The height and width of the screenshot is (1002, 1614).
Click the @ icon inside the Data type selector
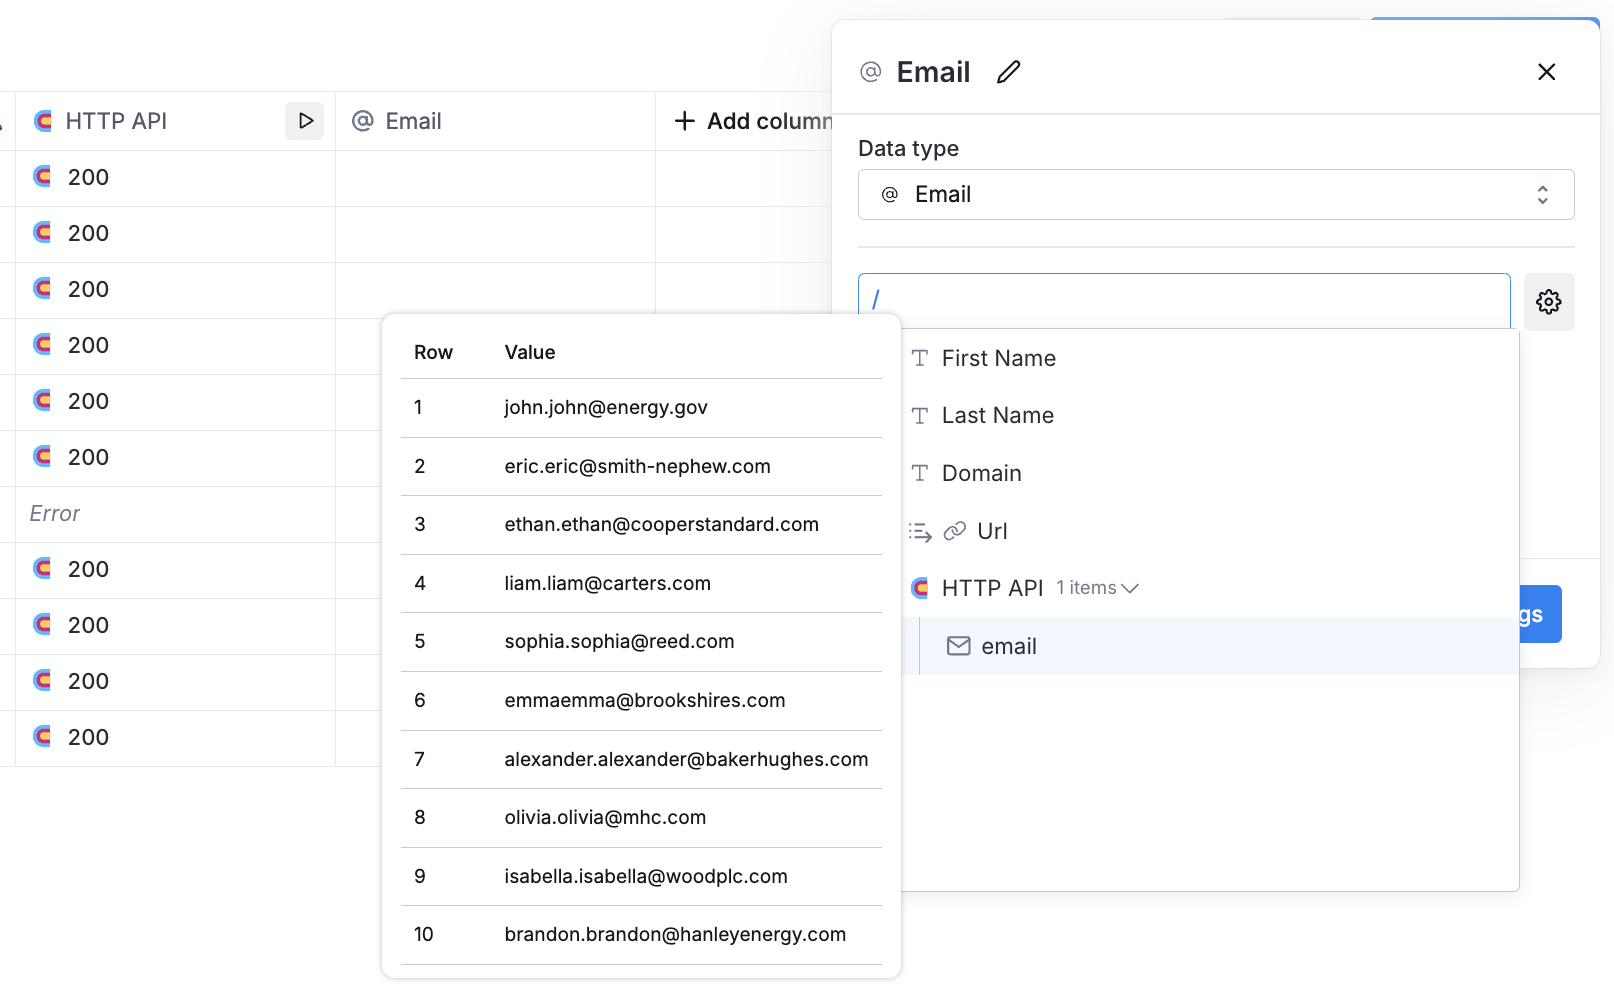[889, 194]
